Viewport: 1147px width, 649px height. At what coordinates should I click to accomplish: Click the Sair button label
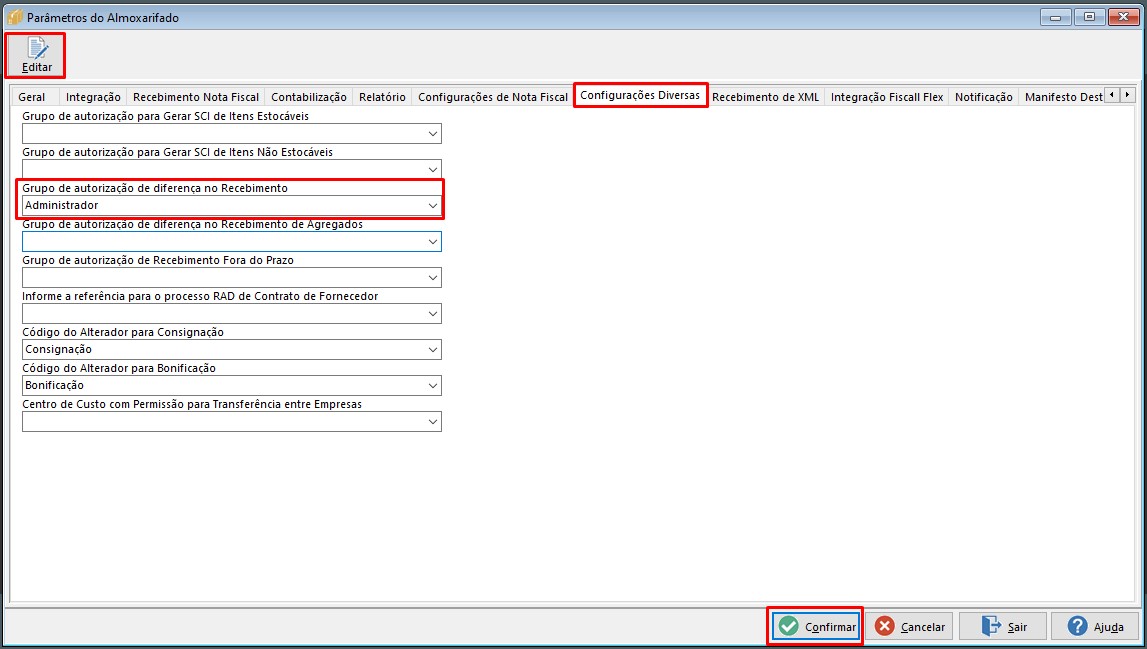coord(1017,627)
